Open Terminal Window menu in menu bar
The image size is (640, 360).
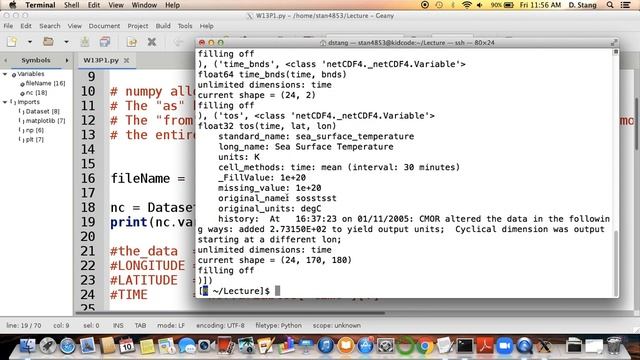click(144, 5)
